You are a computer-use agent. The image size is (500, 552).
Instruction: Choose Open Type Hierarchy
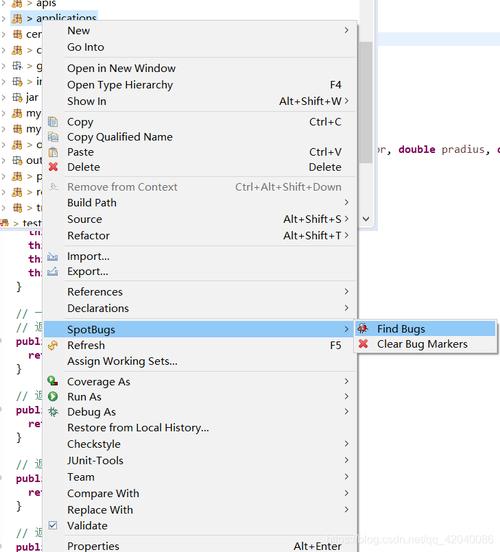120,85
